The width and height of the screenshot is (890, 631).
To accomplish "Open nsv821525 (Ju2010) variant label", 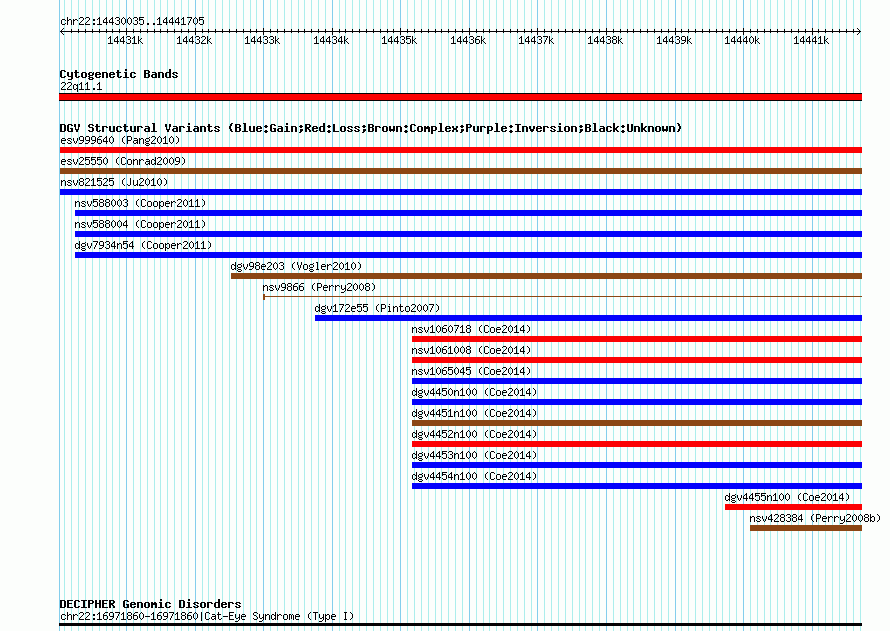I will click(x=114, y=182).
